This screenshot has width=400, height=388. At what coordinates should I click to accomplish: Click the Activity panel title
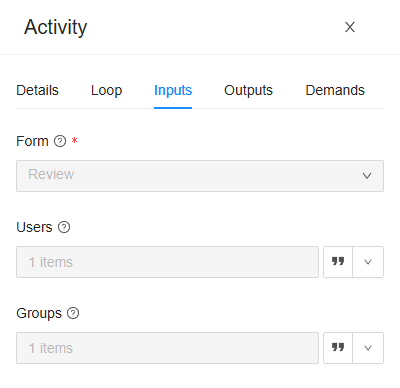[x=56, y=27]
